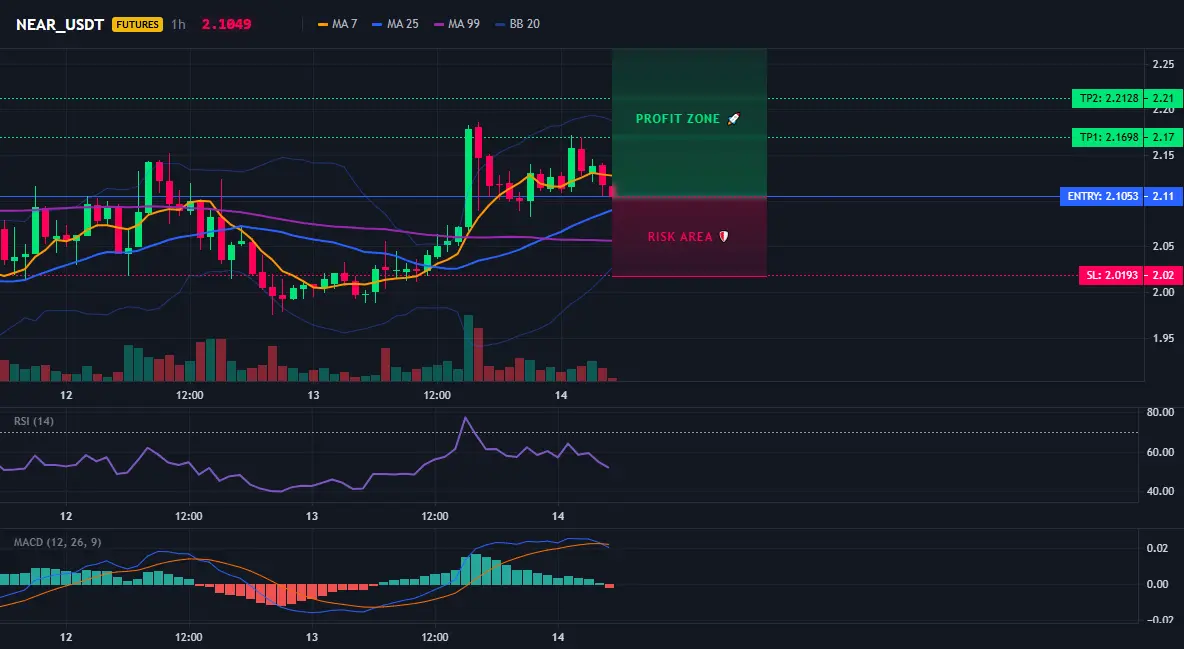Click the 40.00 RSI axis label

(1160, 491)
